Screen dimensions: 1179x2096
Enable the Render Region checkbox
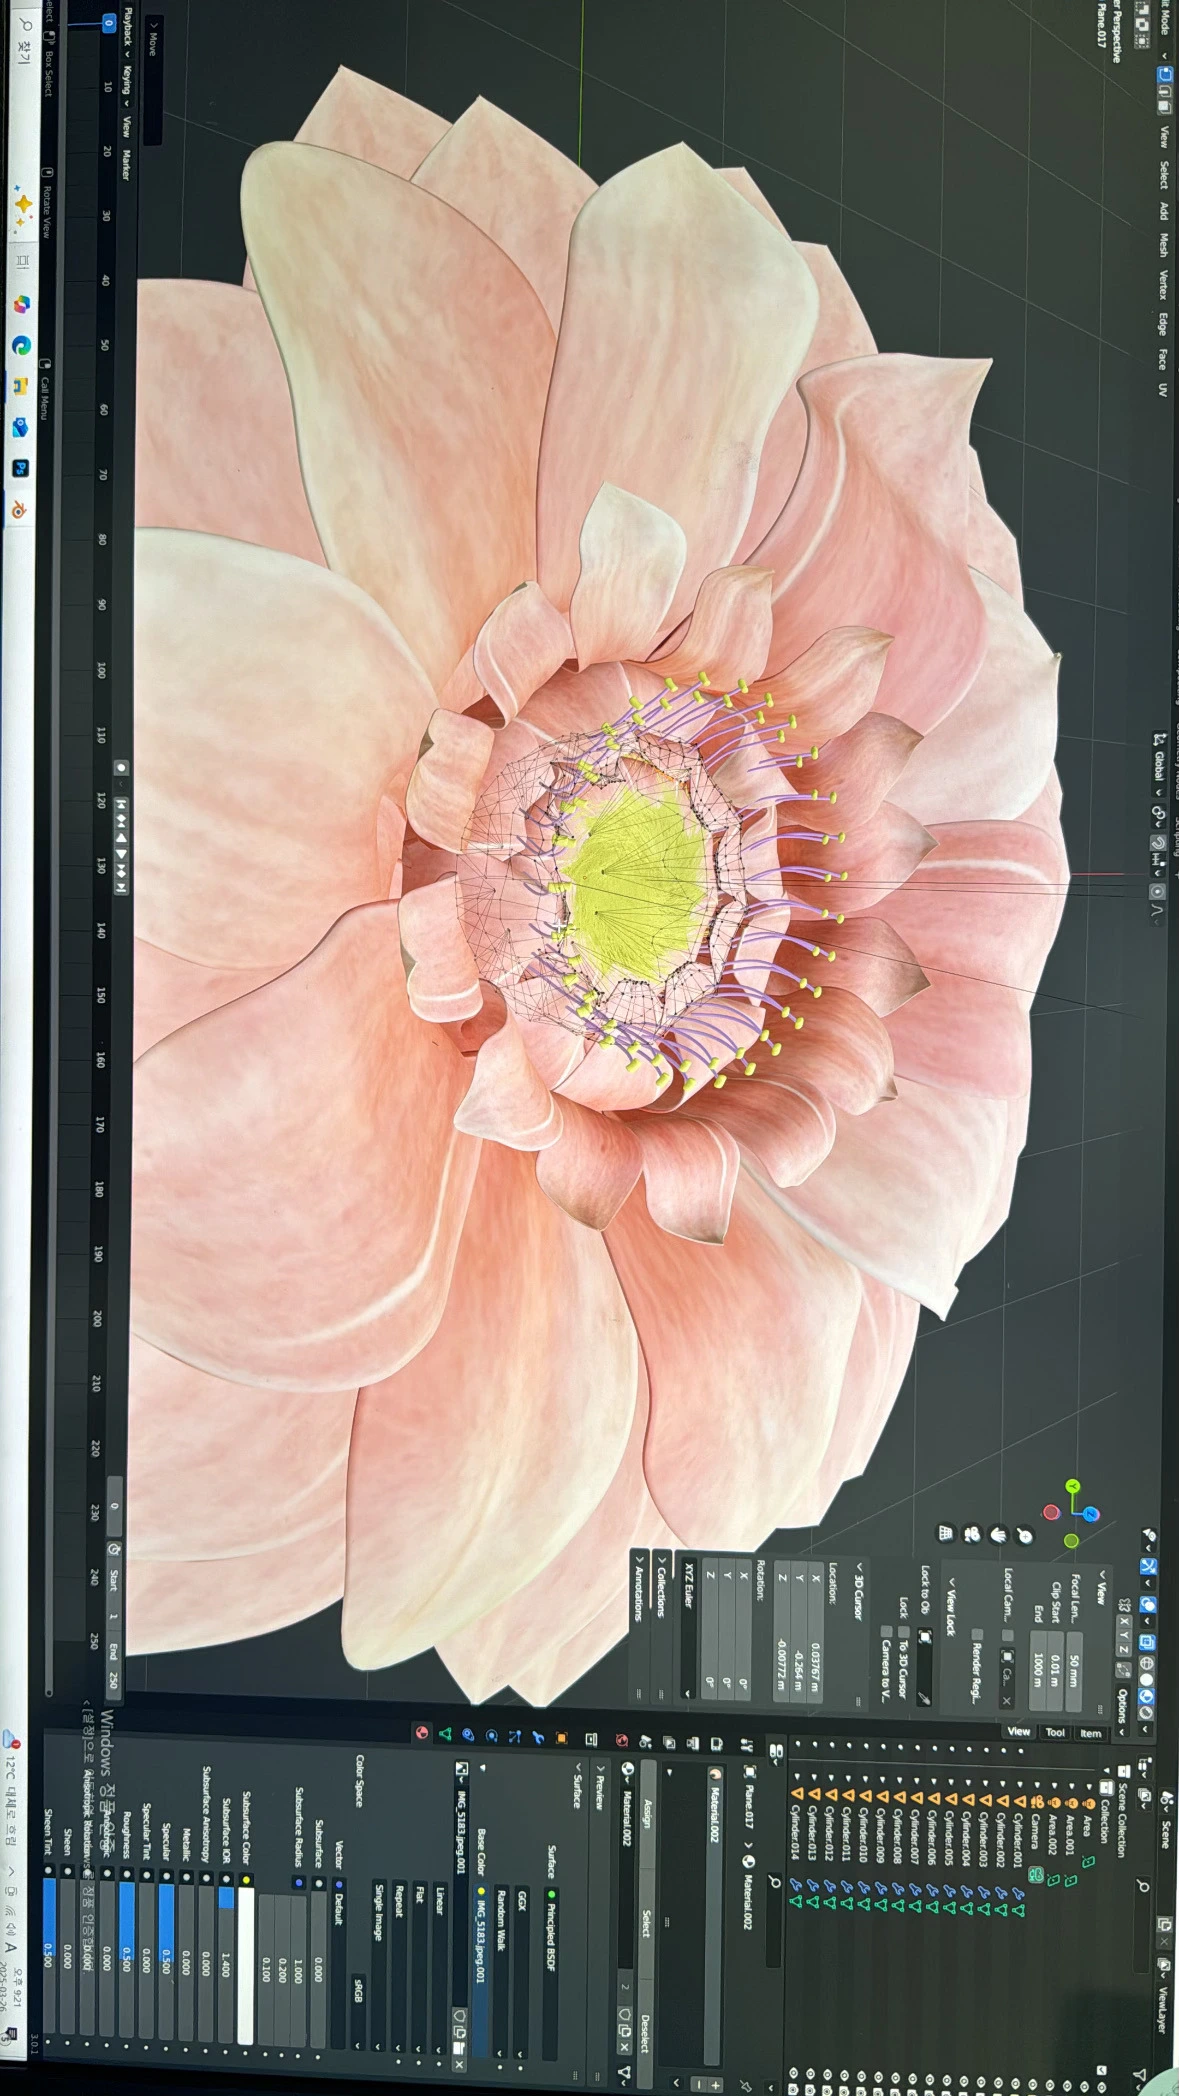coord(977,1634)
